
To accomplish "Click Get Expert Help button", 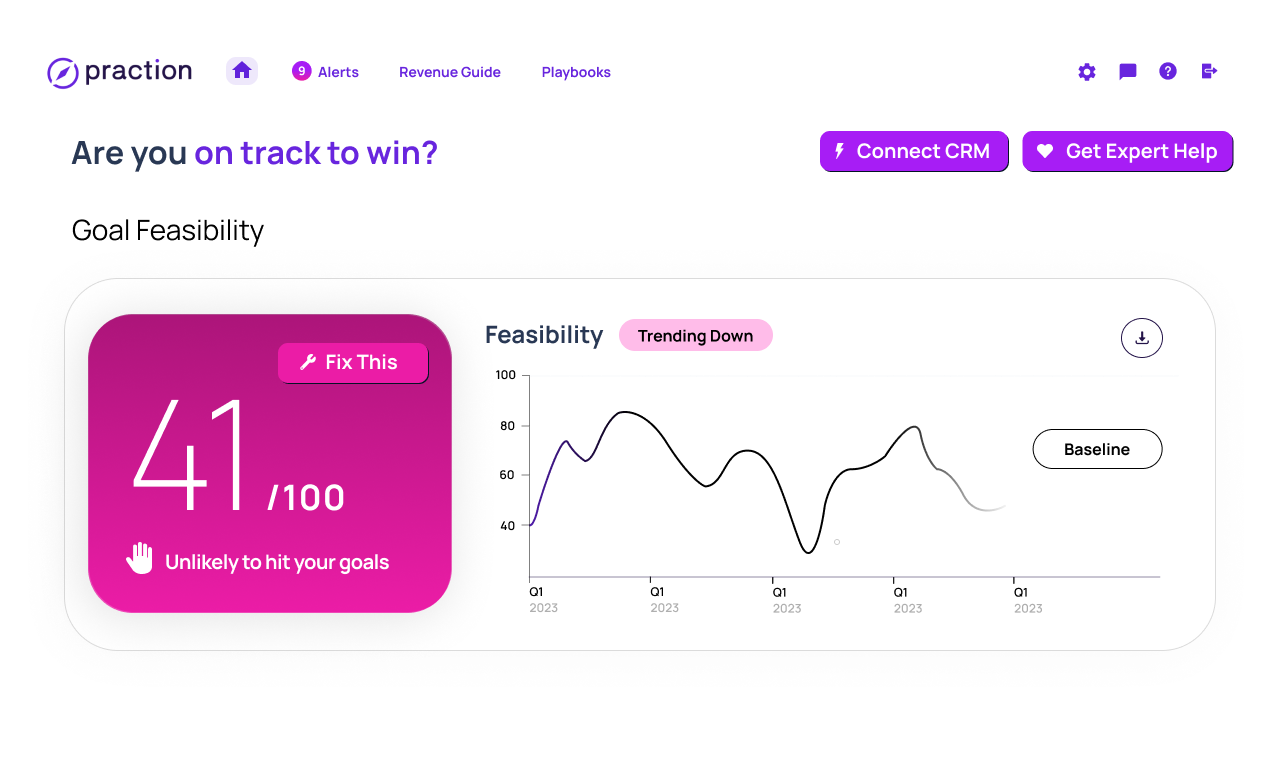I will (1128, 151).
